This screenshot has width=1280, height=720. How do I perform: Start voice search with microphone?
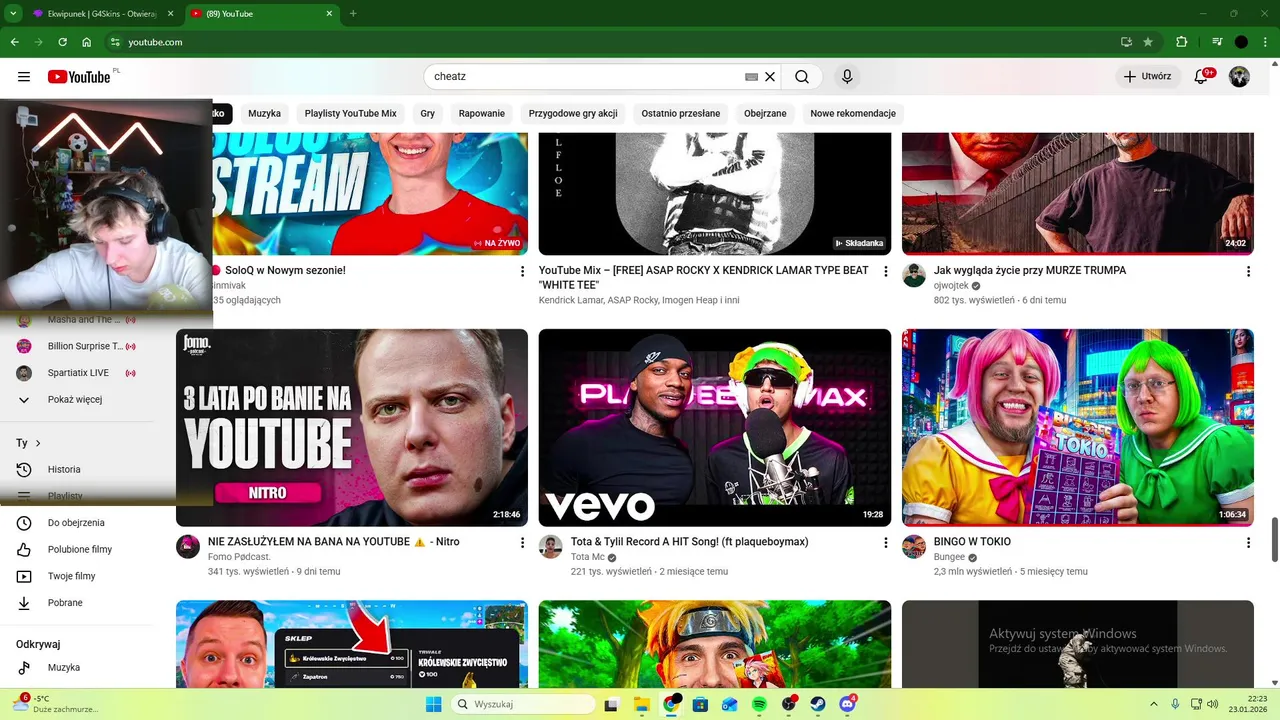[847, 77]
